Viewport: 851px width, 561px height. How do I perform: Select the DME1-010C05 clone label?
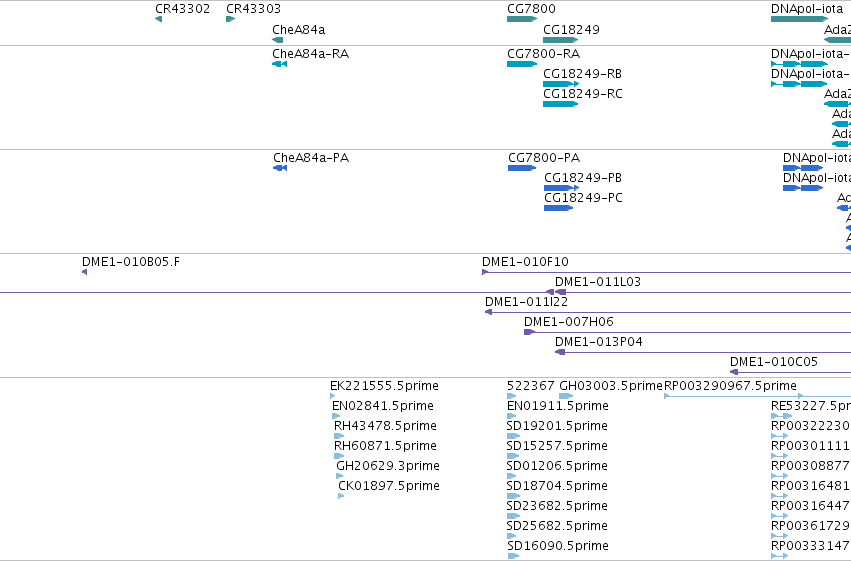[774, 362]
